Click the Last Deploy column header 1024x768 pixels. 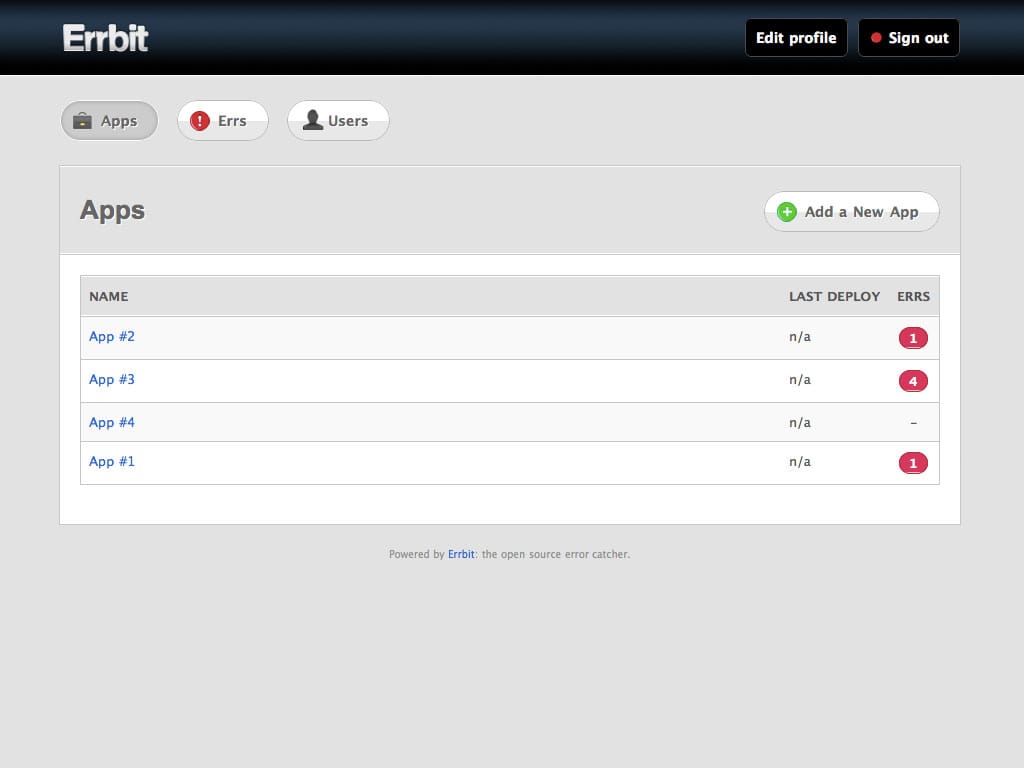coord(834,296)
